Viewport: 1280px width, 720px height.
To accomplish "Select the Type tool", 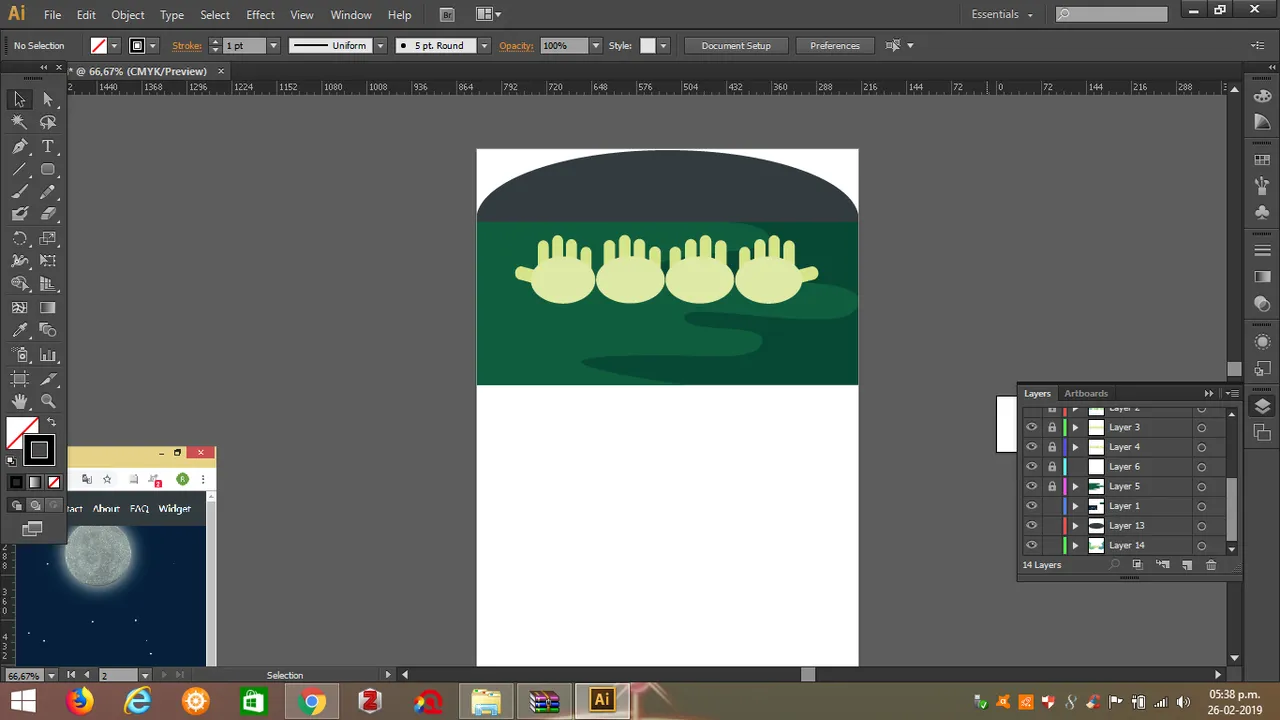I will [47, 146].
